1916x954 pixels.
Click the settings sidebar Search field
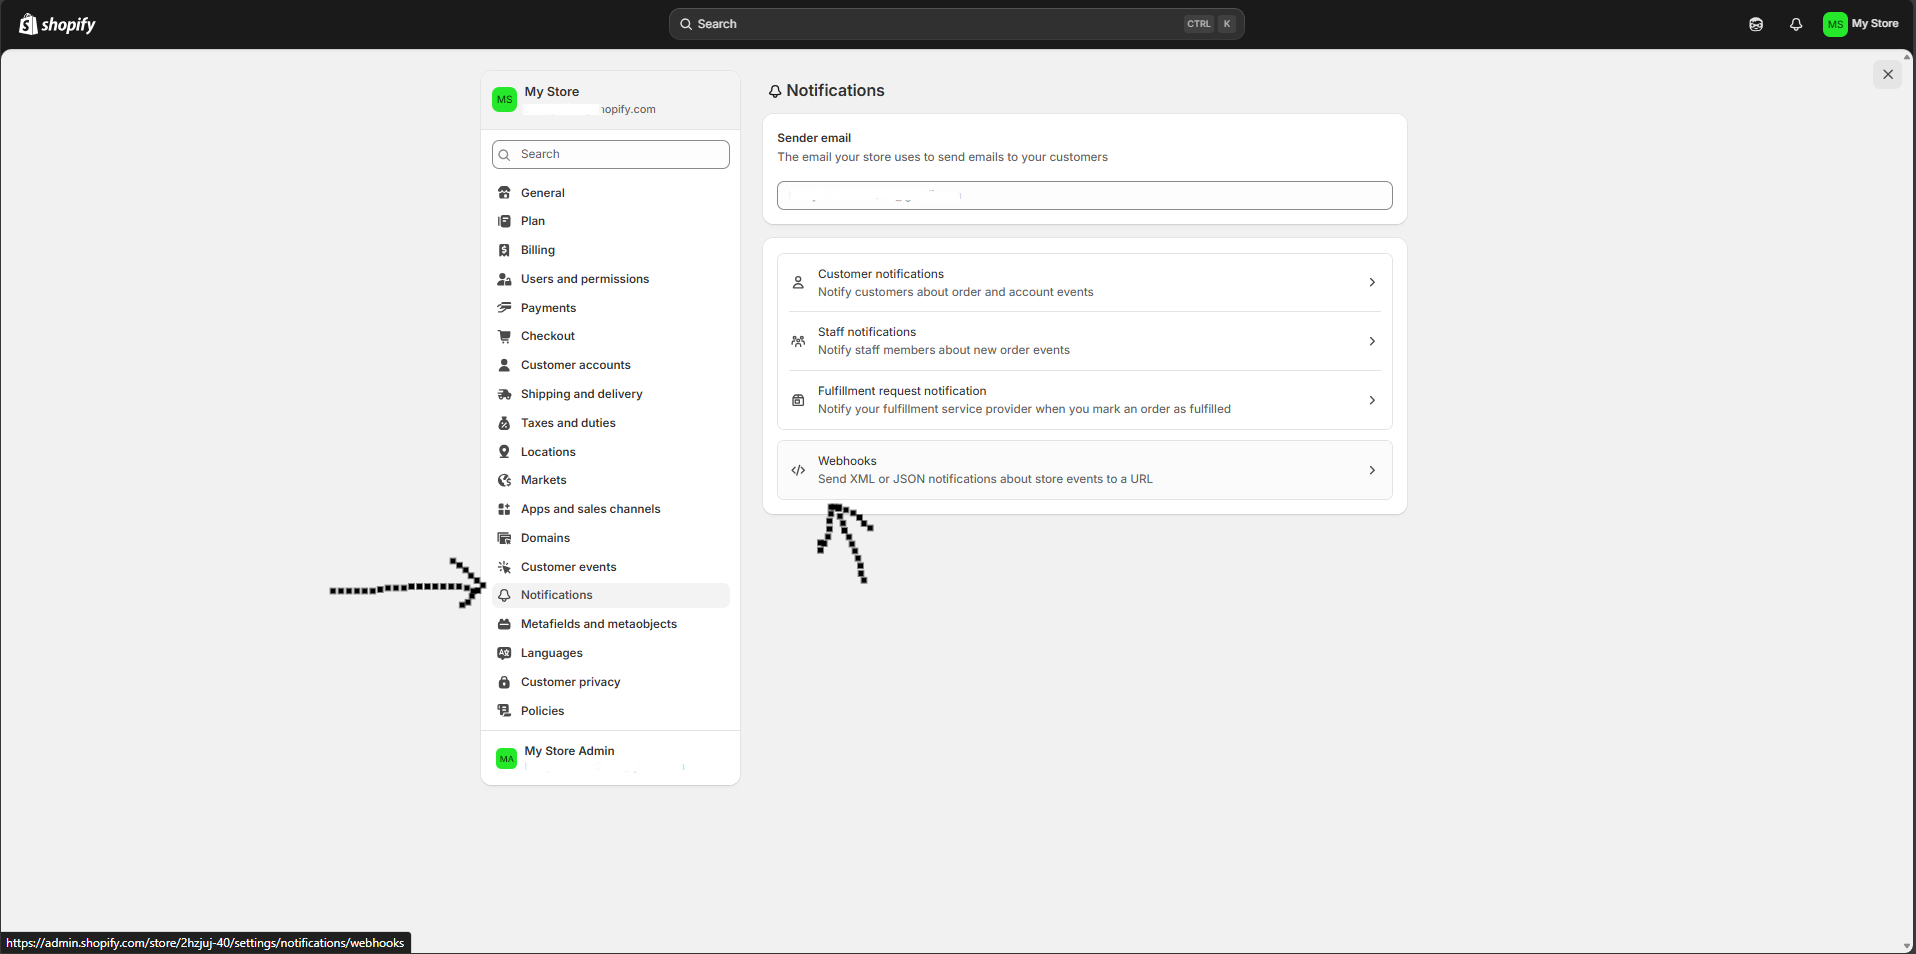click(611, 154)
